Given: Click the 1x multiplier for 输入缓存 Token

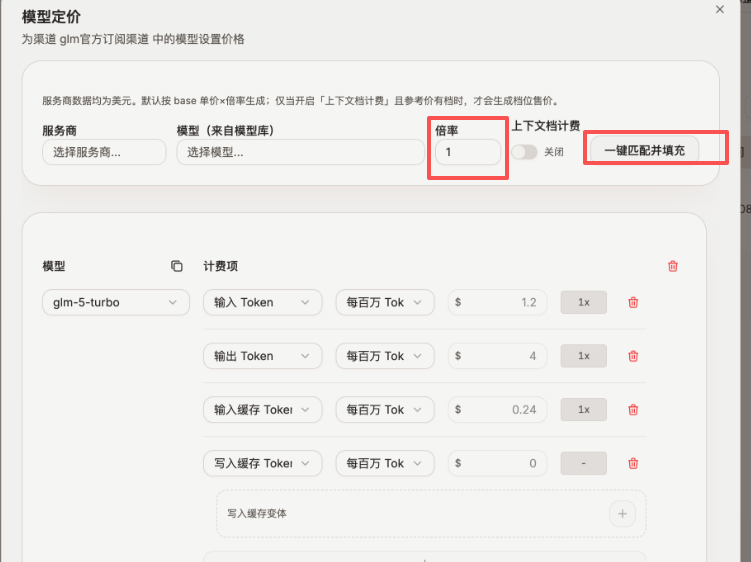Looking at the screenshot, I should 583,410.
